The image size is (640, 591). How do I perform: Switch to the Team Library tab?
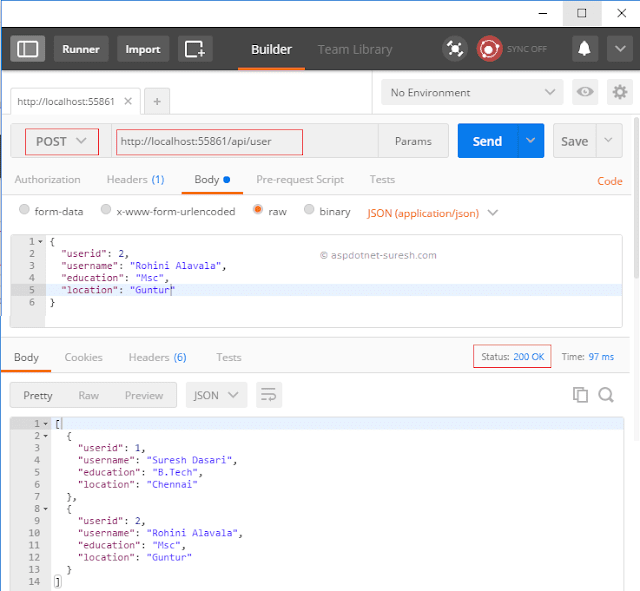click(355, 49)
